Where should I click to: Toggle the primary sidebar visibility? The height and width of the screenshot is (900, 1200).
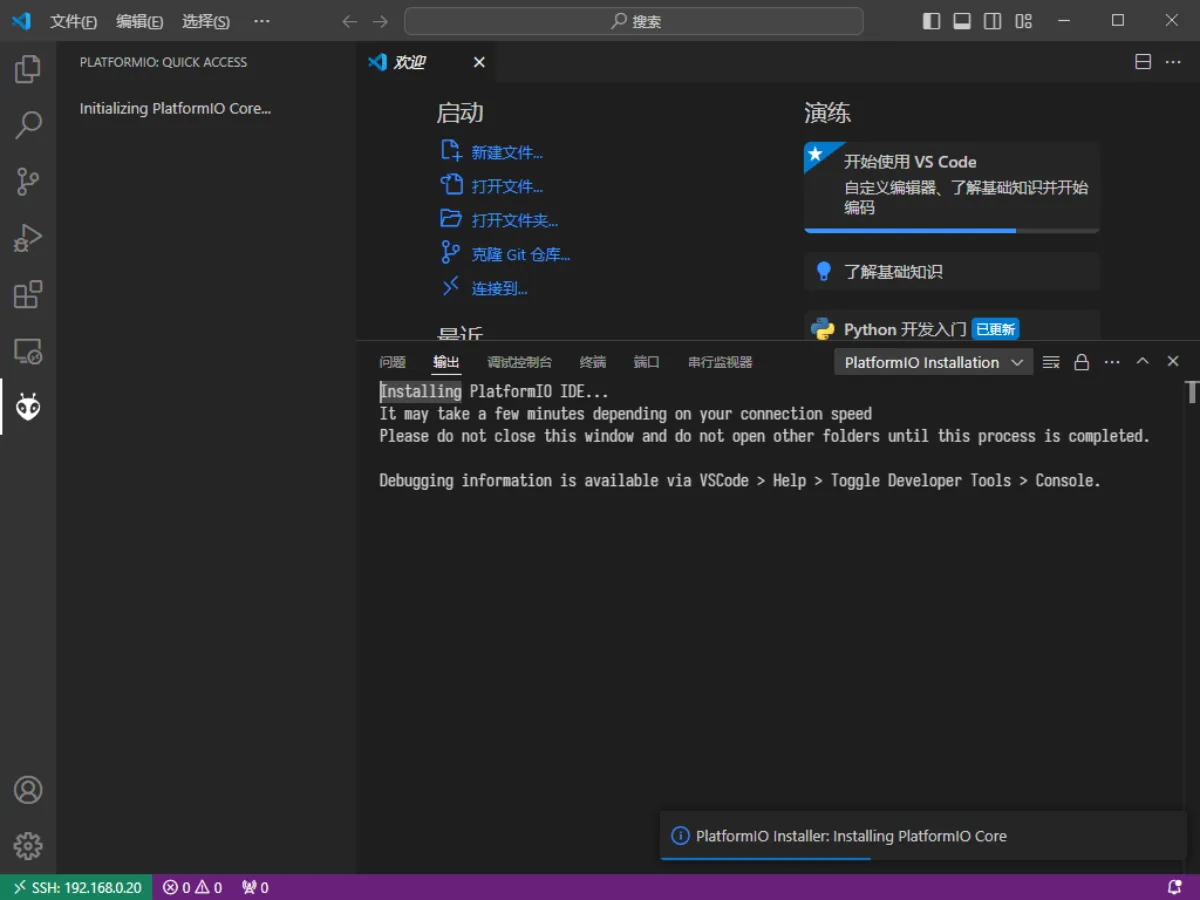coord(931,20)
